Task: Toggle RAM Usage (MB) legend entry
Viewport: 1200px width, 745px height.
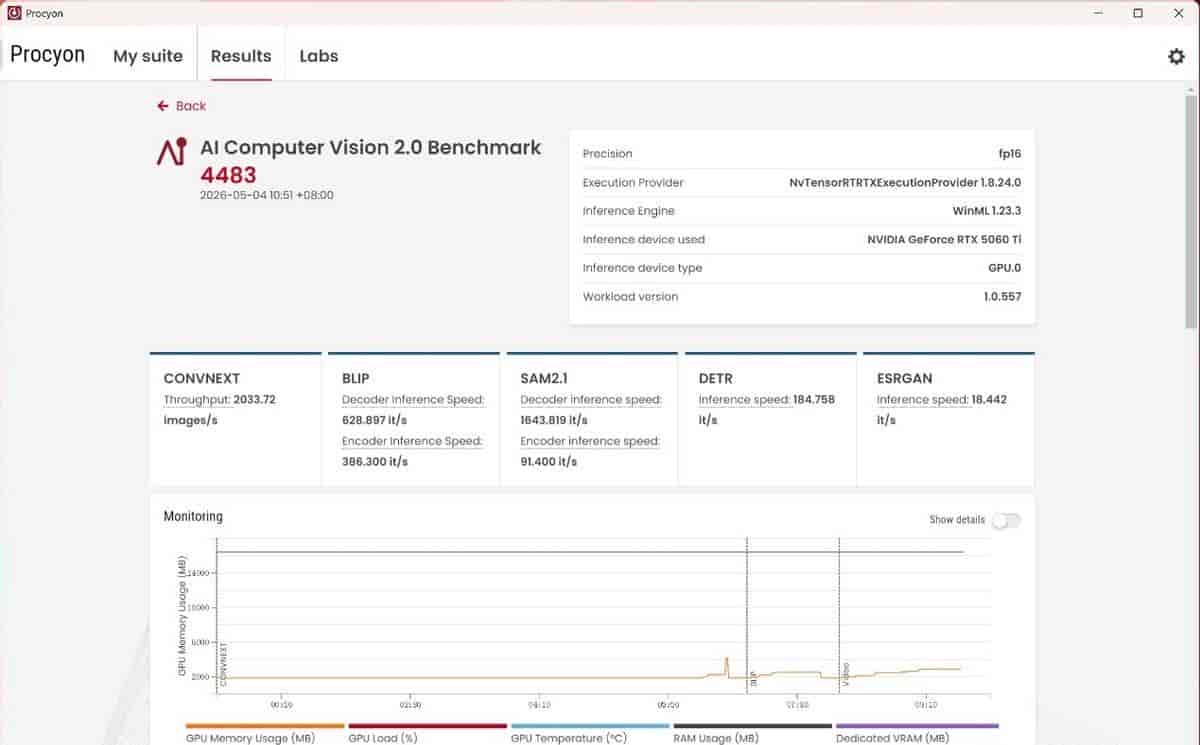Action: [752, 733]
